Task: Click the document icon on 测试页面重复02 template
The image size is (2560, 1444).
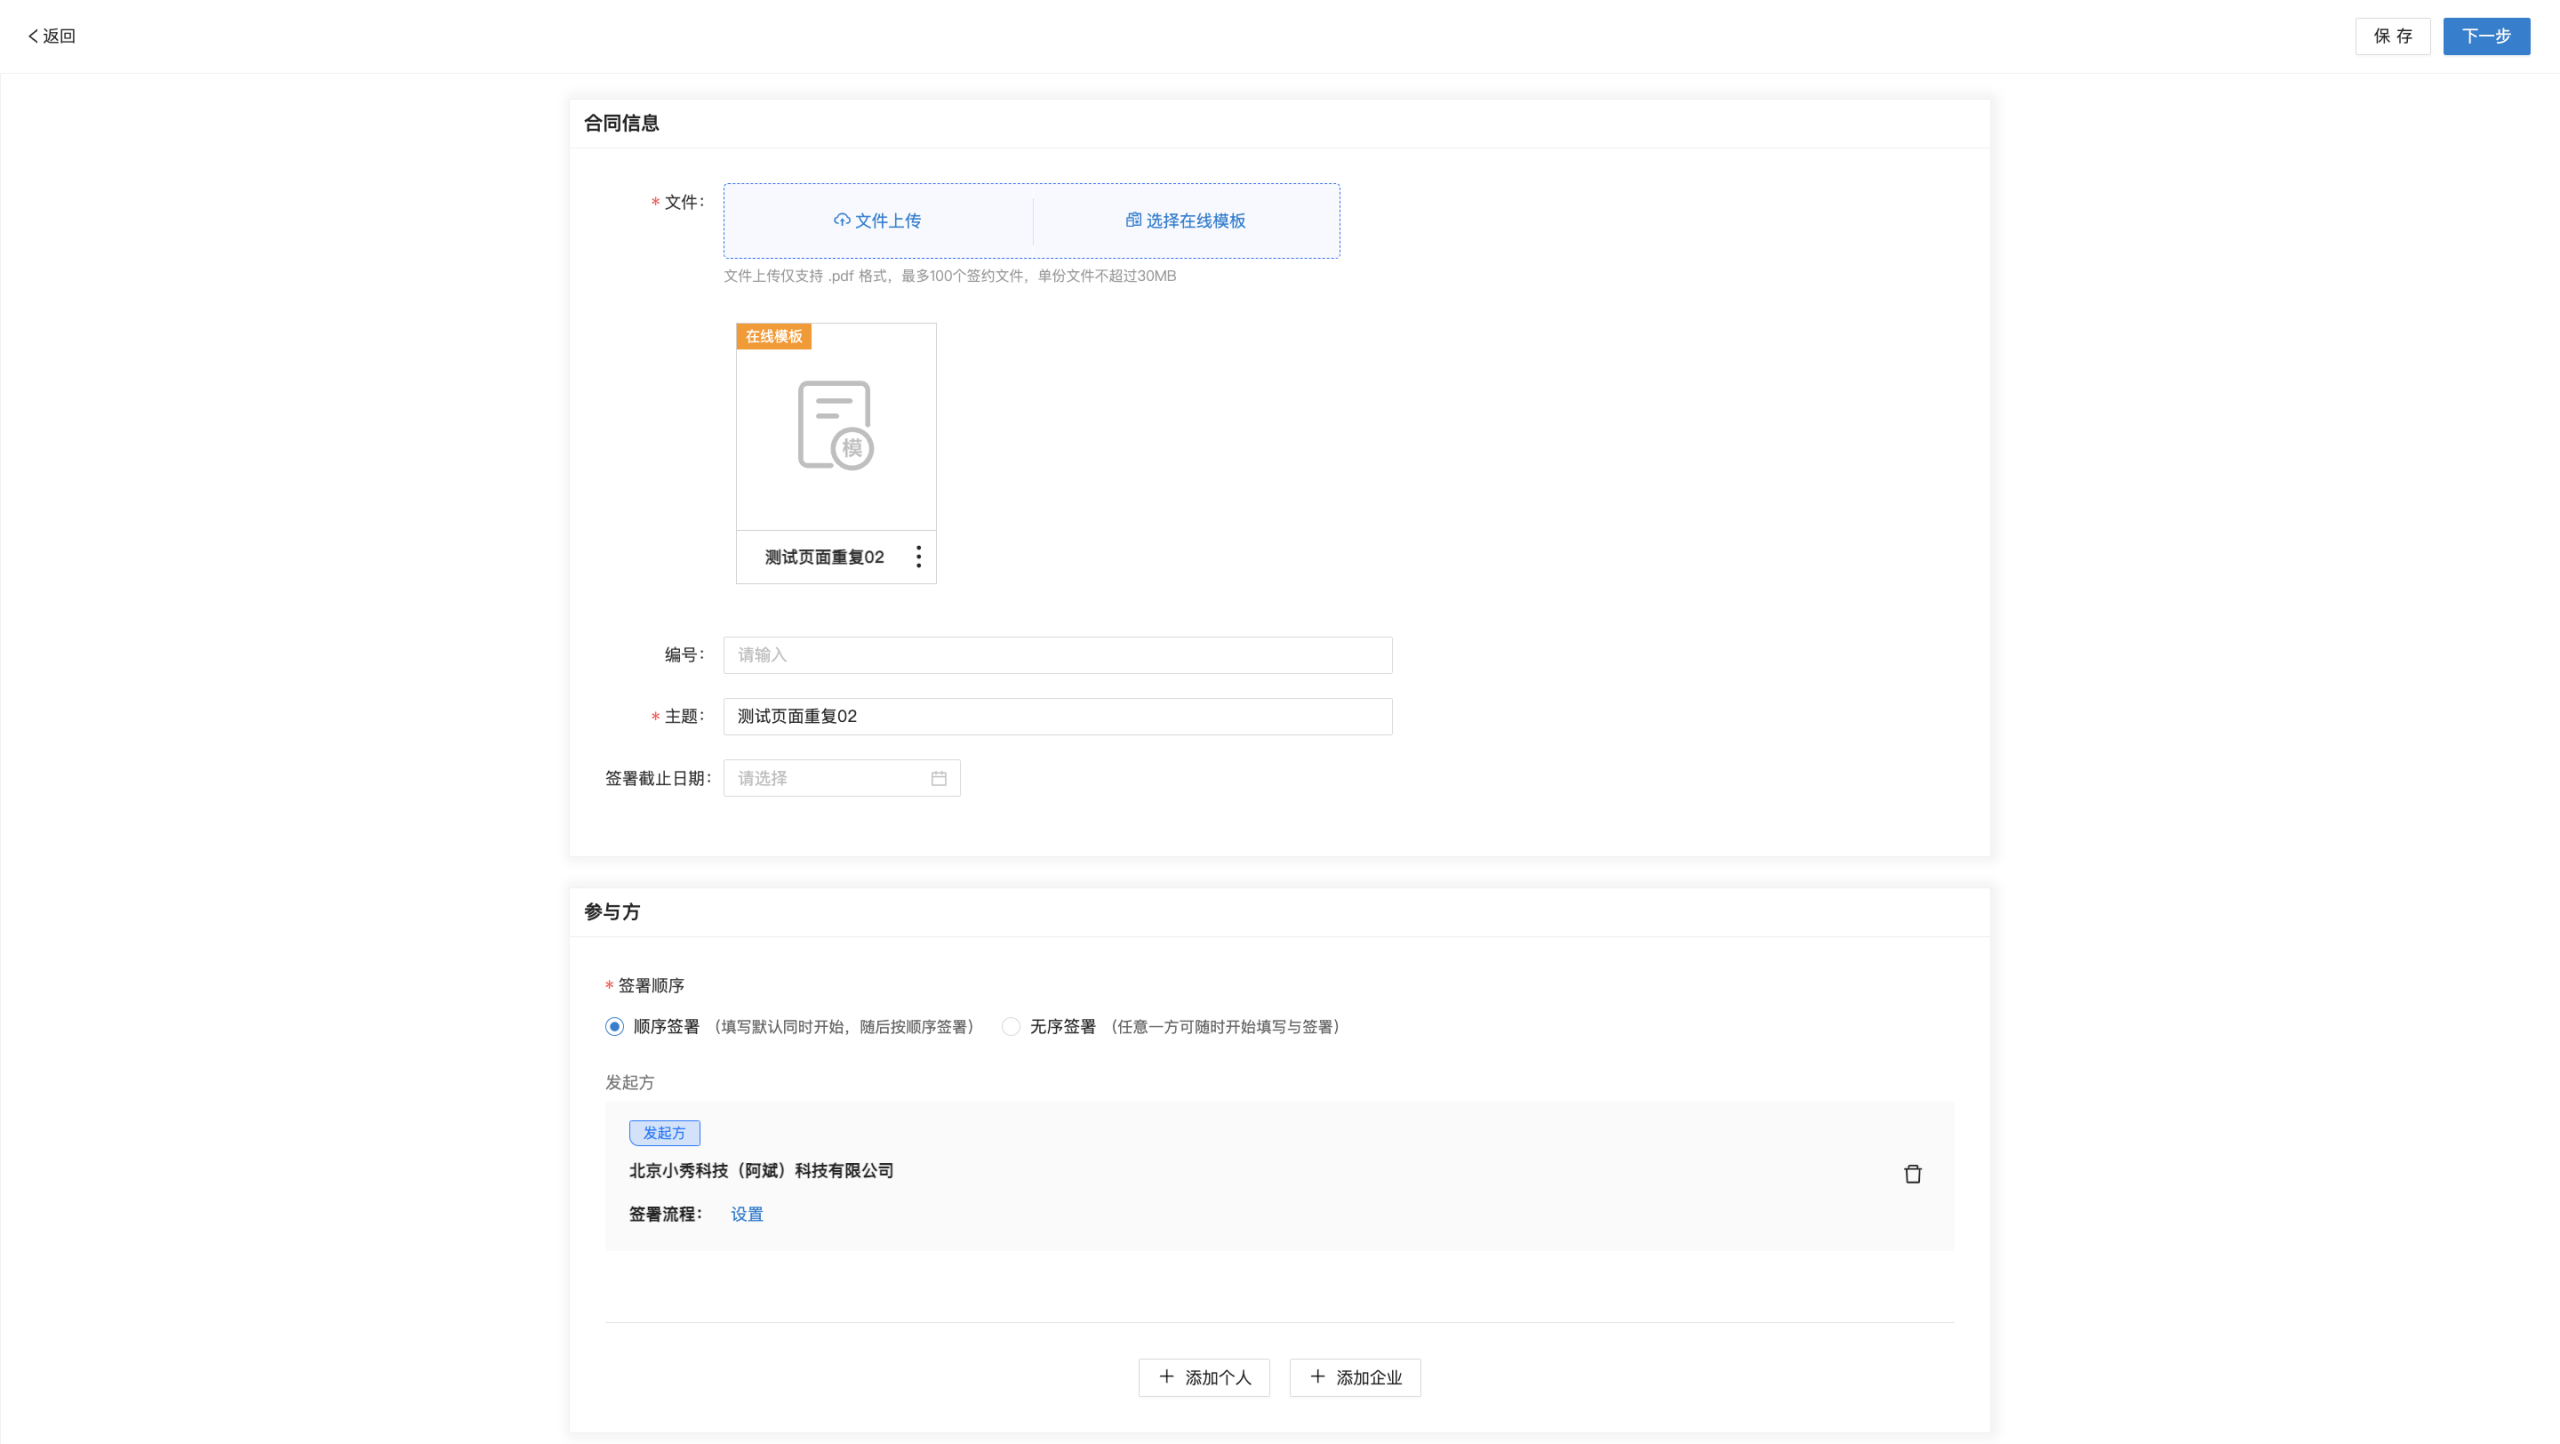Action: pyautogui.click(x=835, y=425)
